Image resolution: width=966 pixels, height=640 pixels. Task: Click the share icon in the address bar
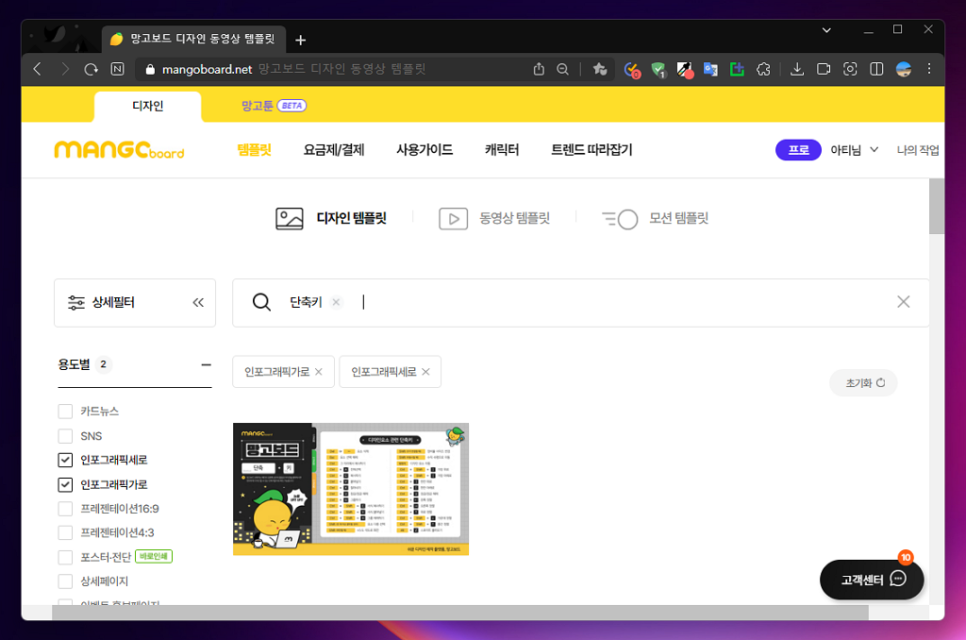coord(539,69)
